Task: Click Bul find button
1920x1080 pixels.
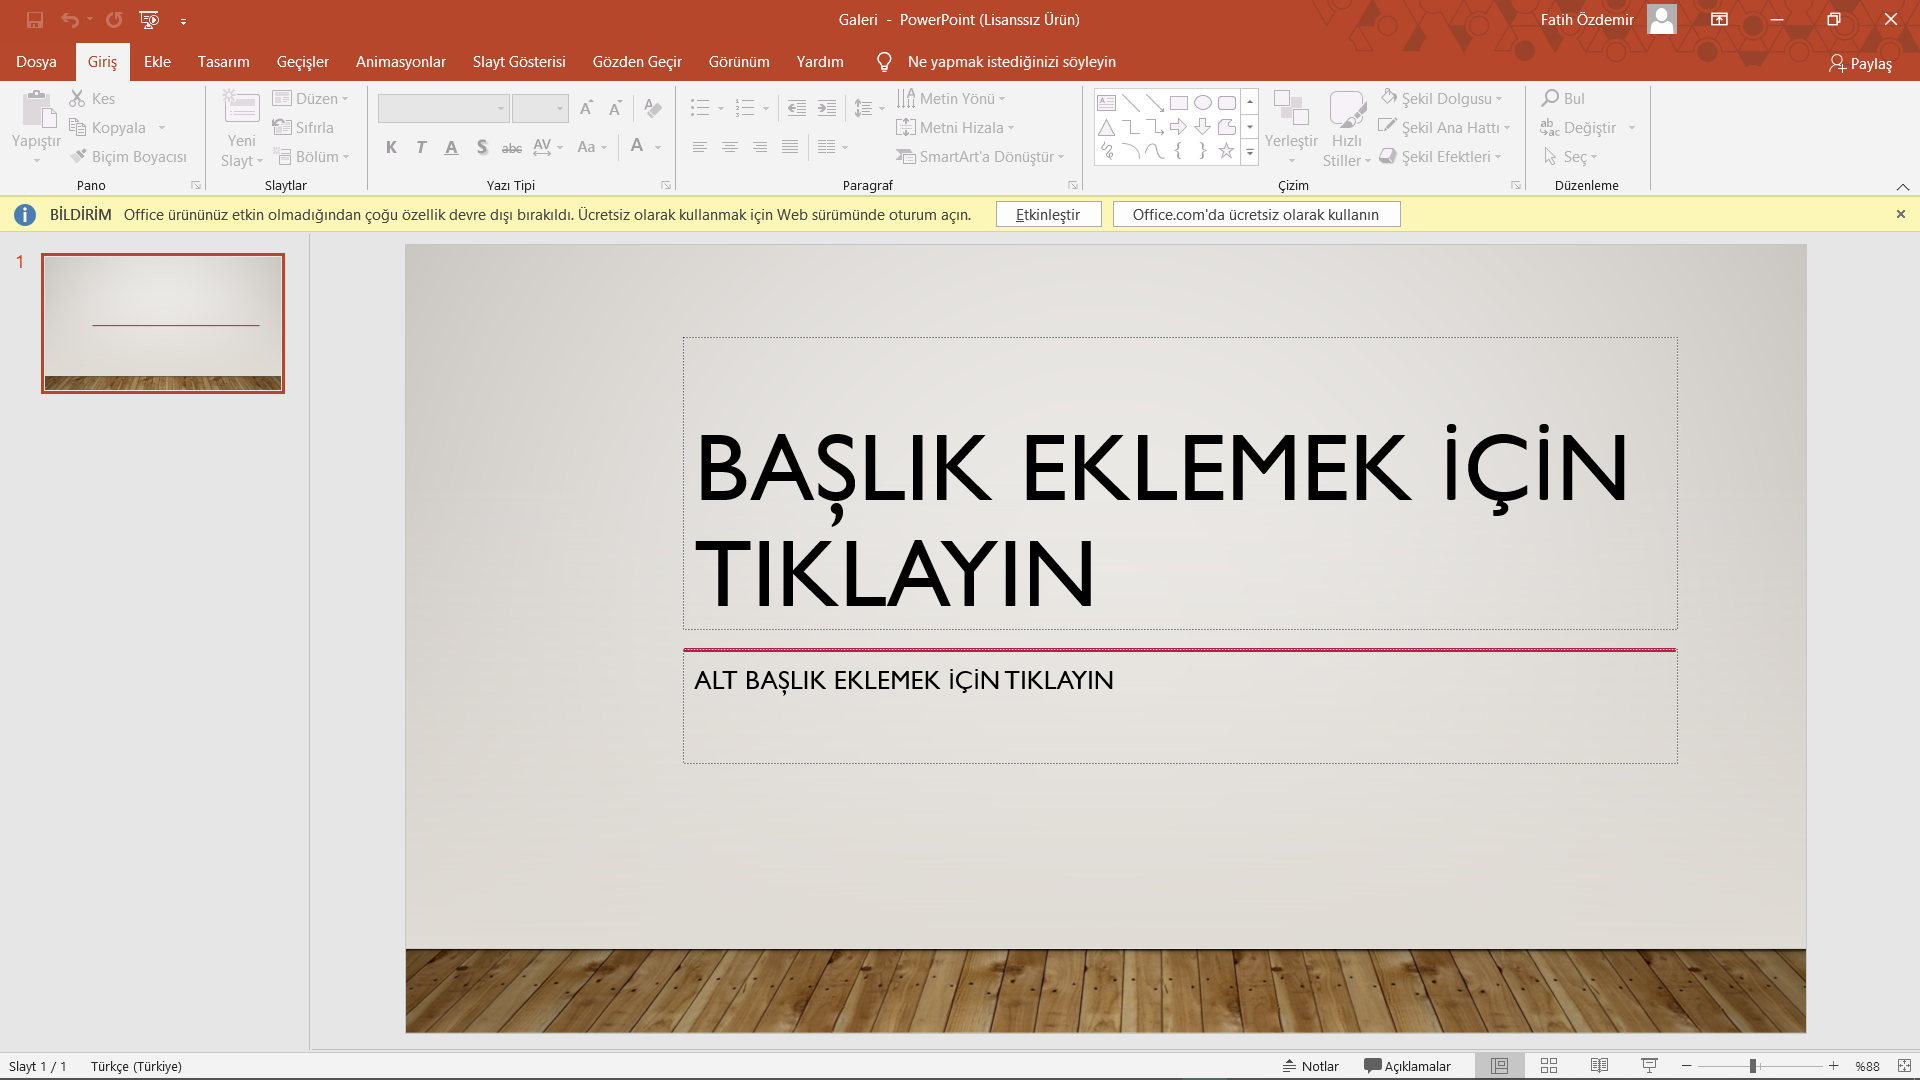Action: tap(1563, 98)
